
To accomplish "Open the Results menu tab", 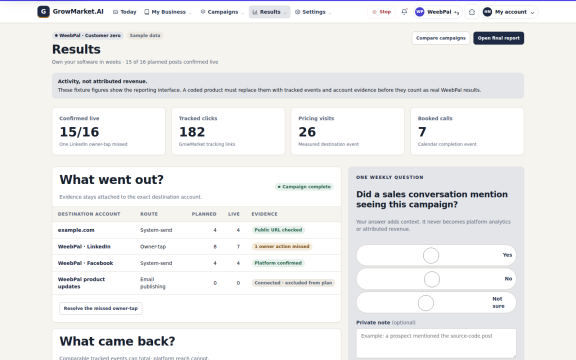I will [270, 12].
